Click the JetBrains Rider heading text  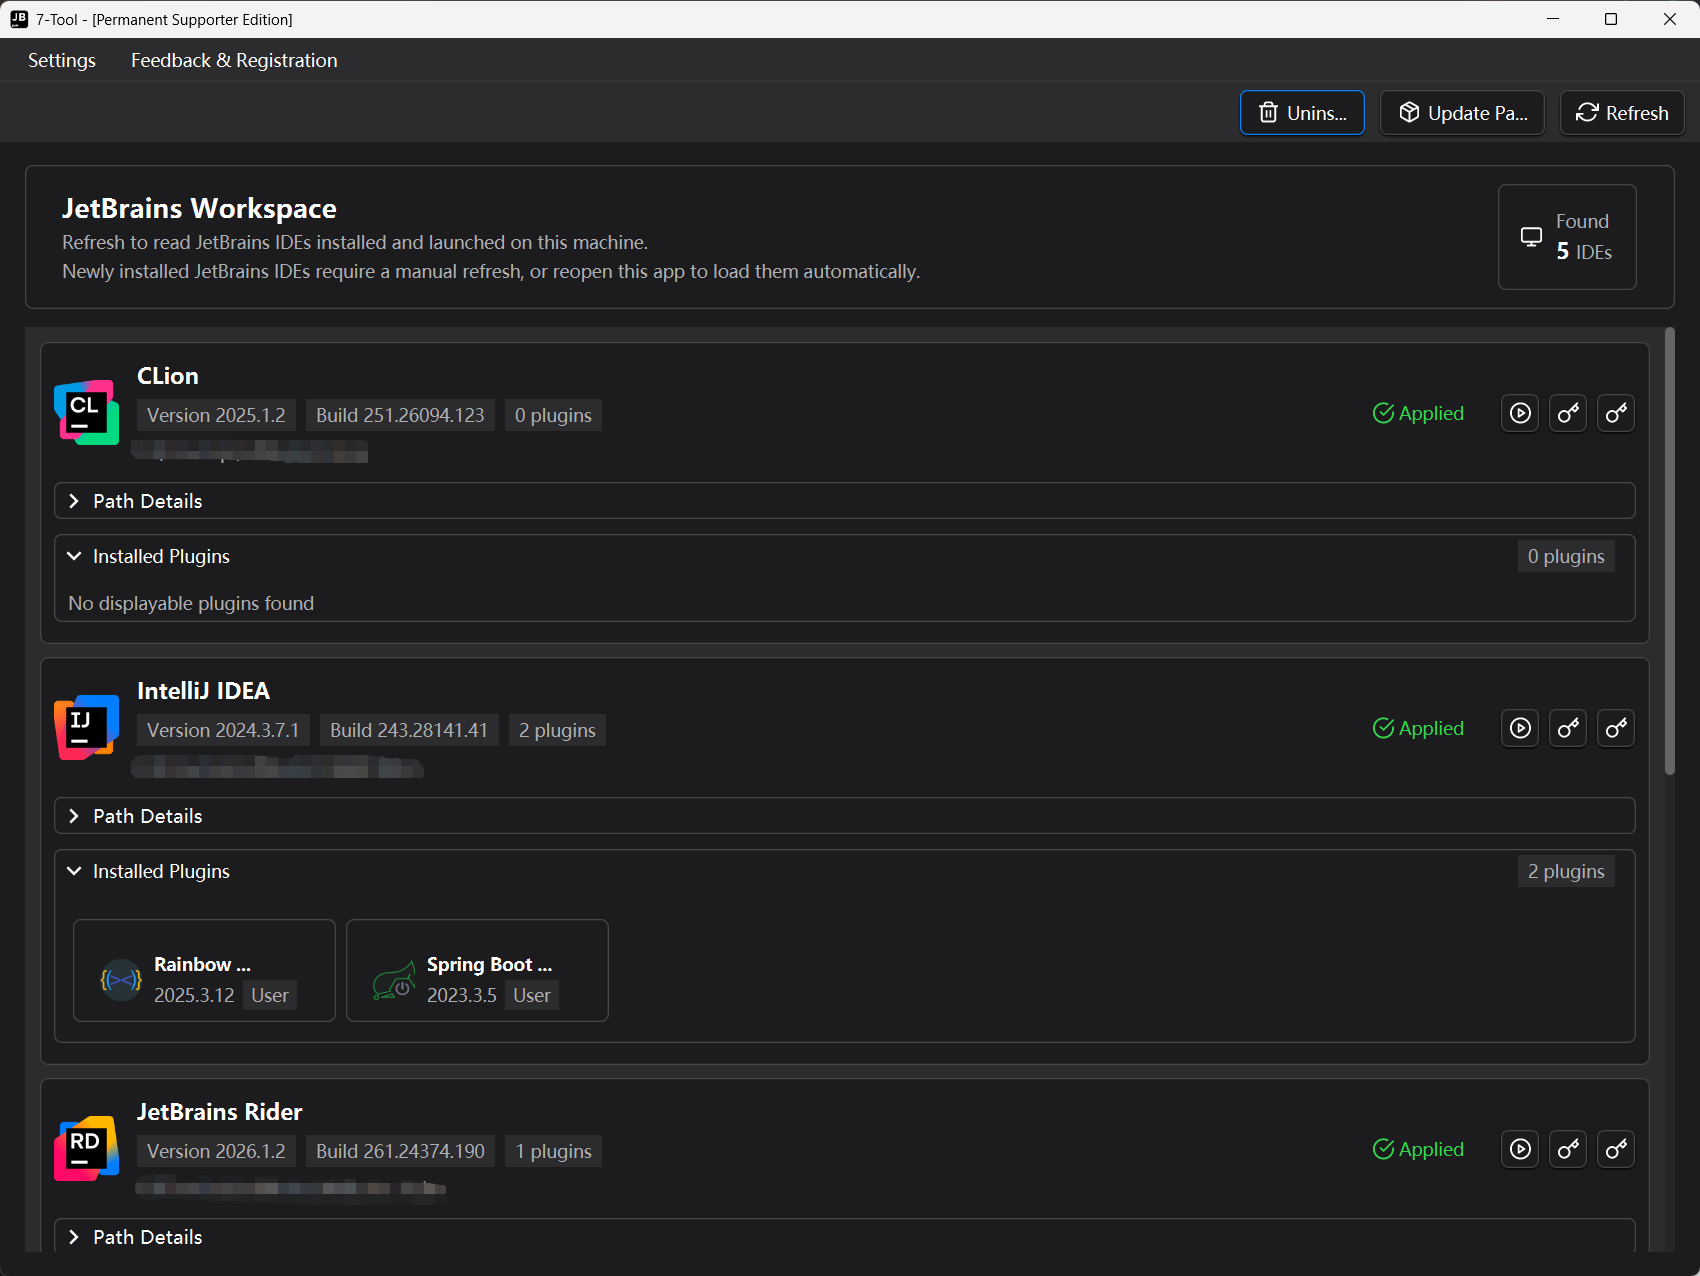219,1112
